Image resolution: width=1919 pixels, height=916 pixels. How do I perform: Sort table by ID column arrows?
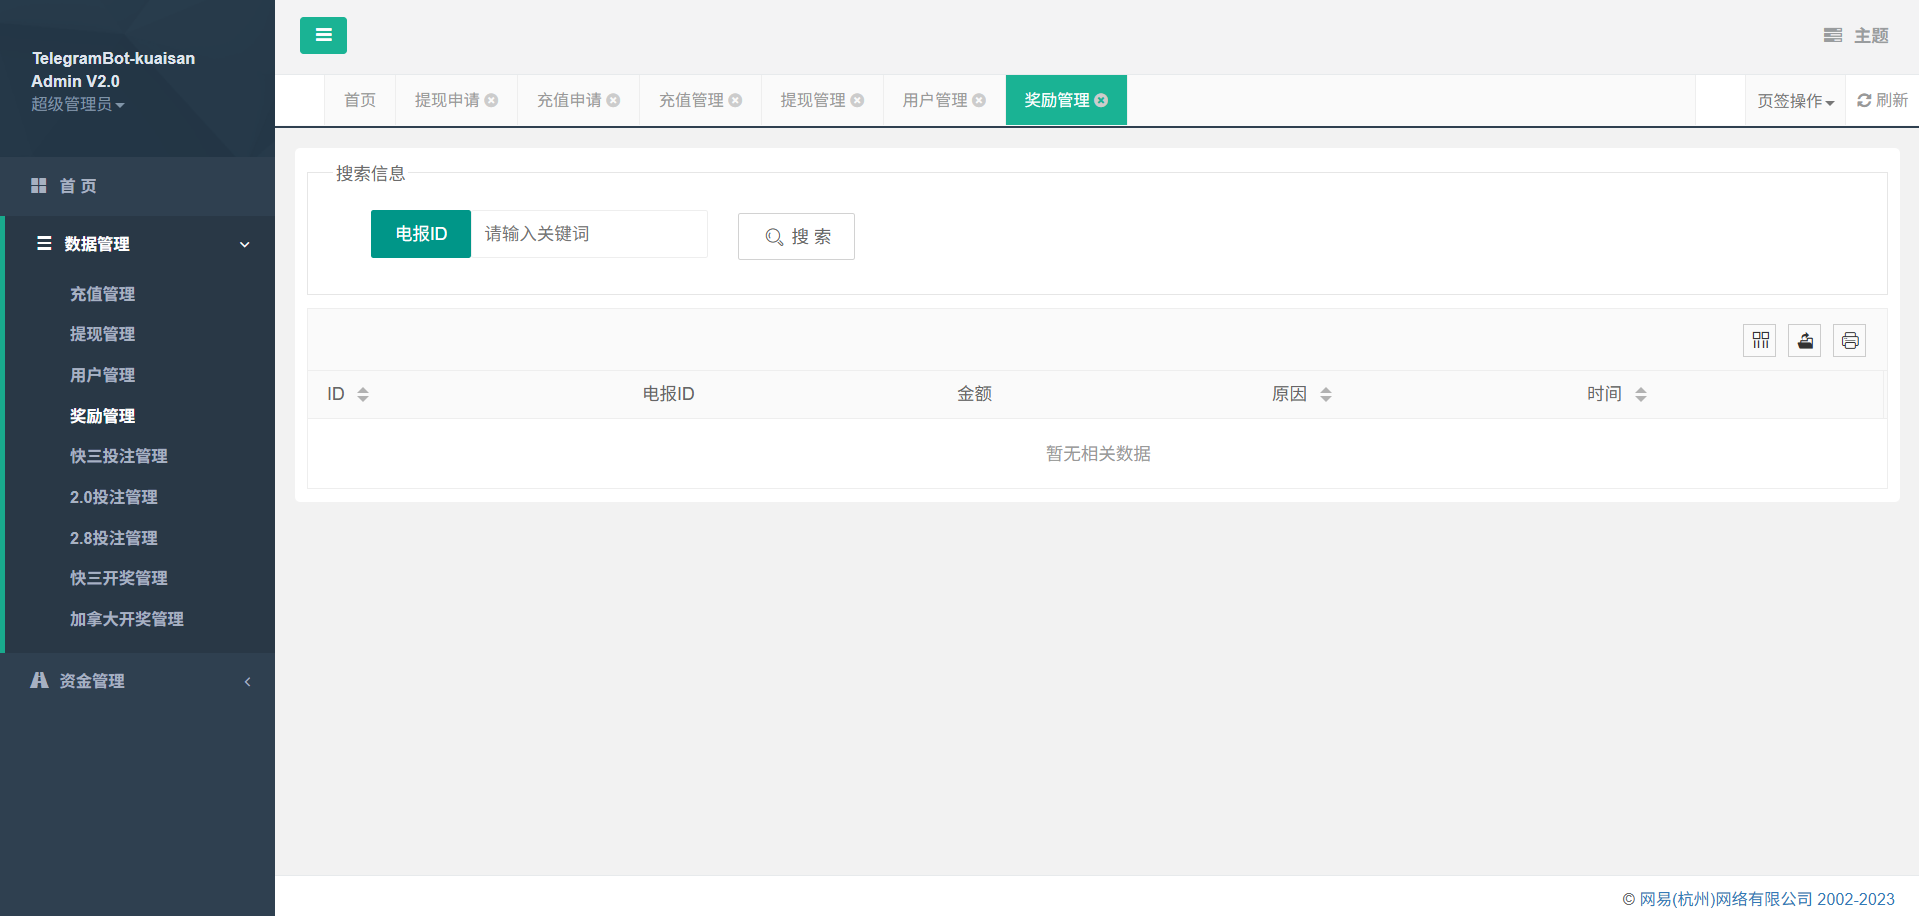pos(363,394)
